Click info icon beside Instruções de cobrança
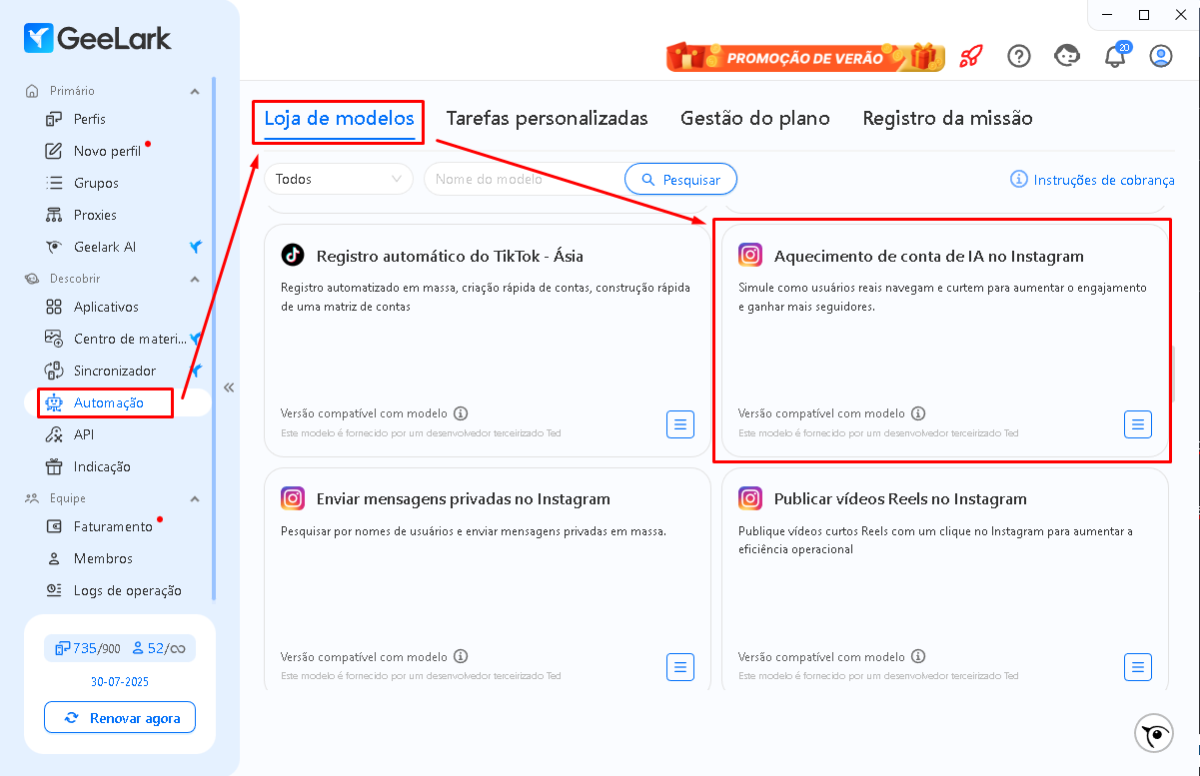The image size is (1200, 776). tap(1019, 179)
